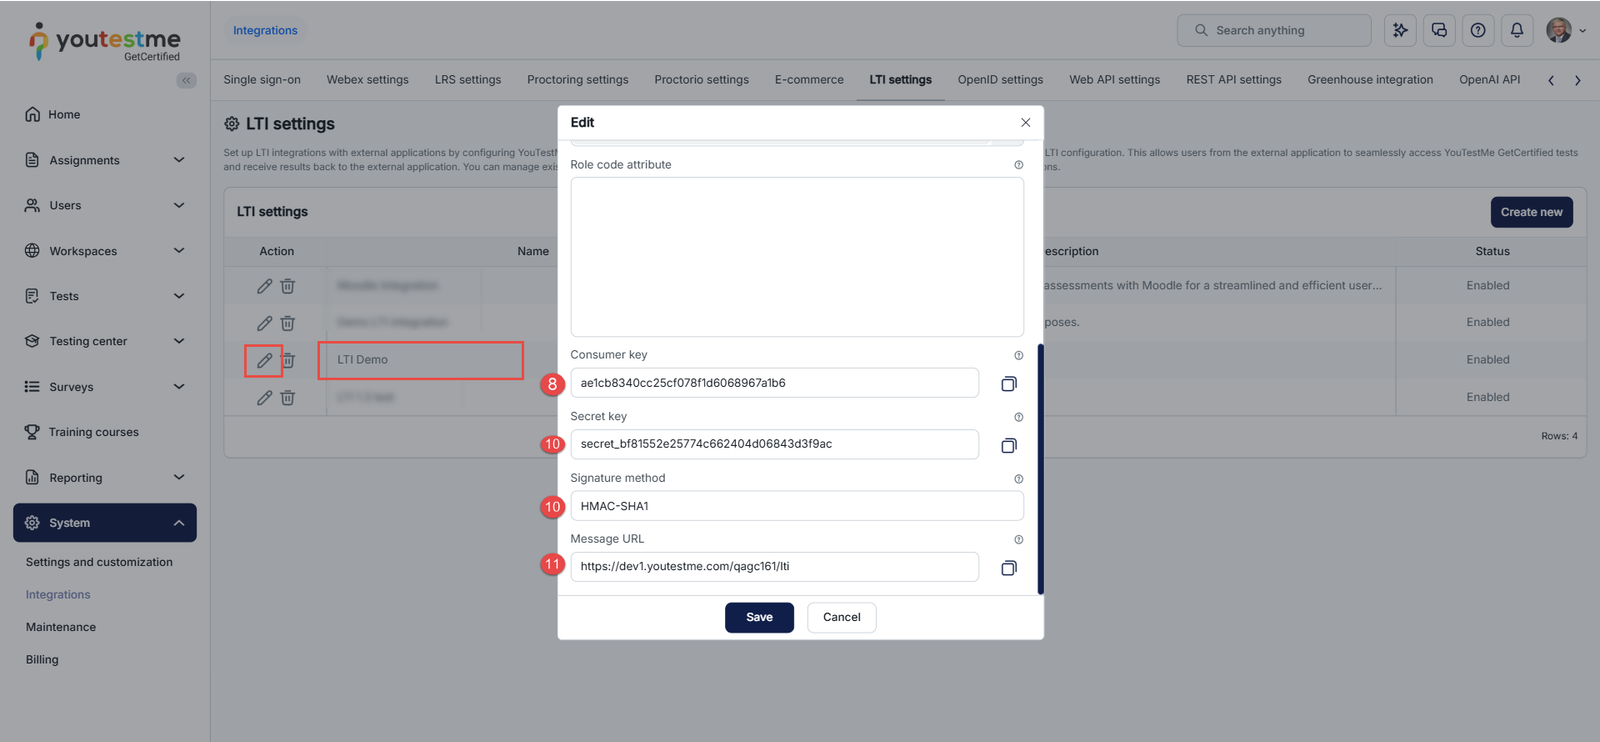
Task: Copy the Consumer key value
Action: coord(1009,384)
